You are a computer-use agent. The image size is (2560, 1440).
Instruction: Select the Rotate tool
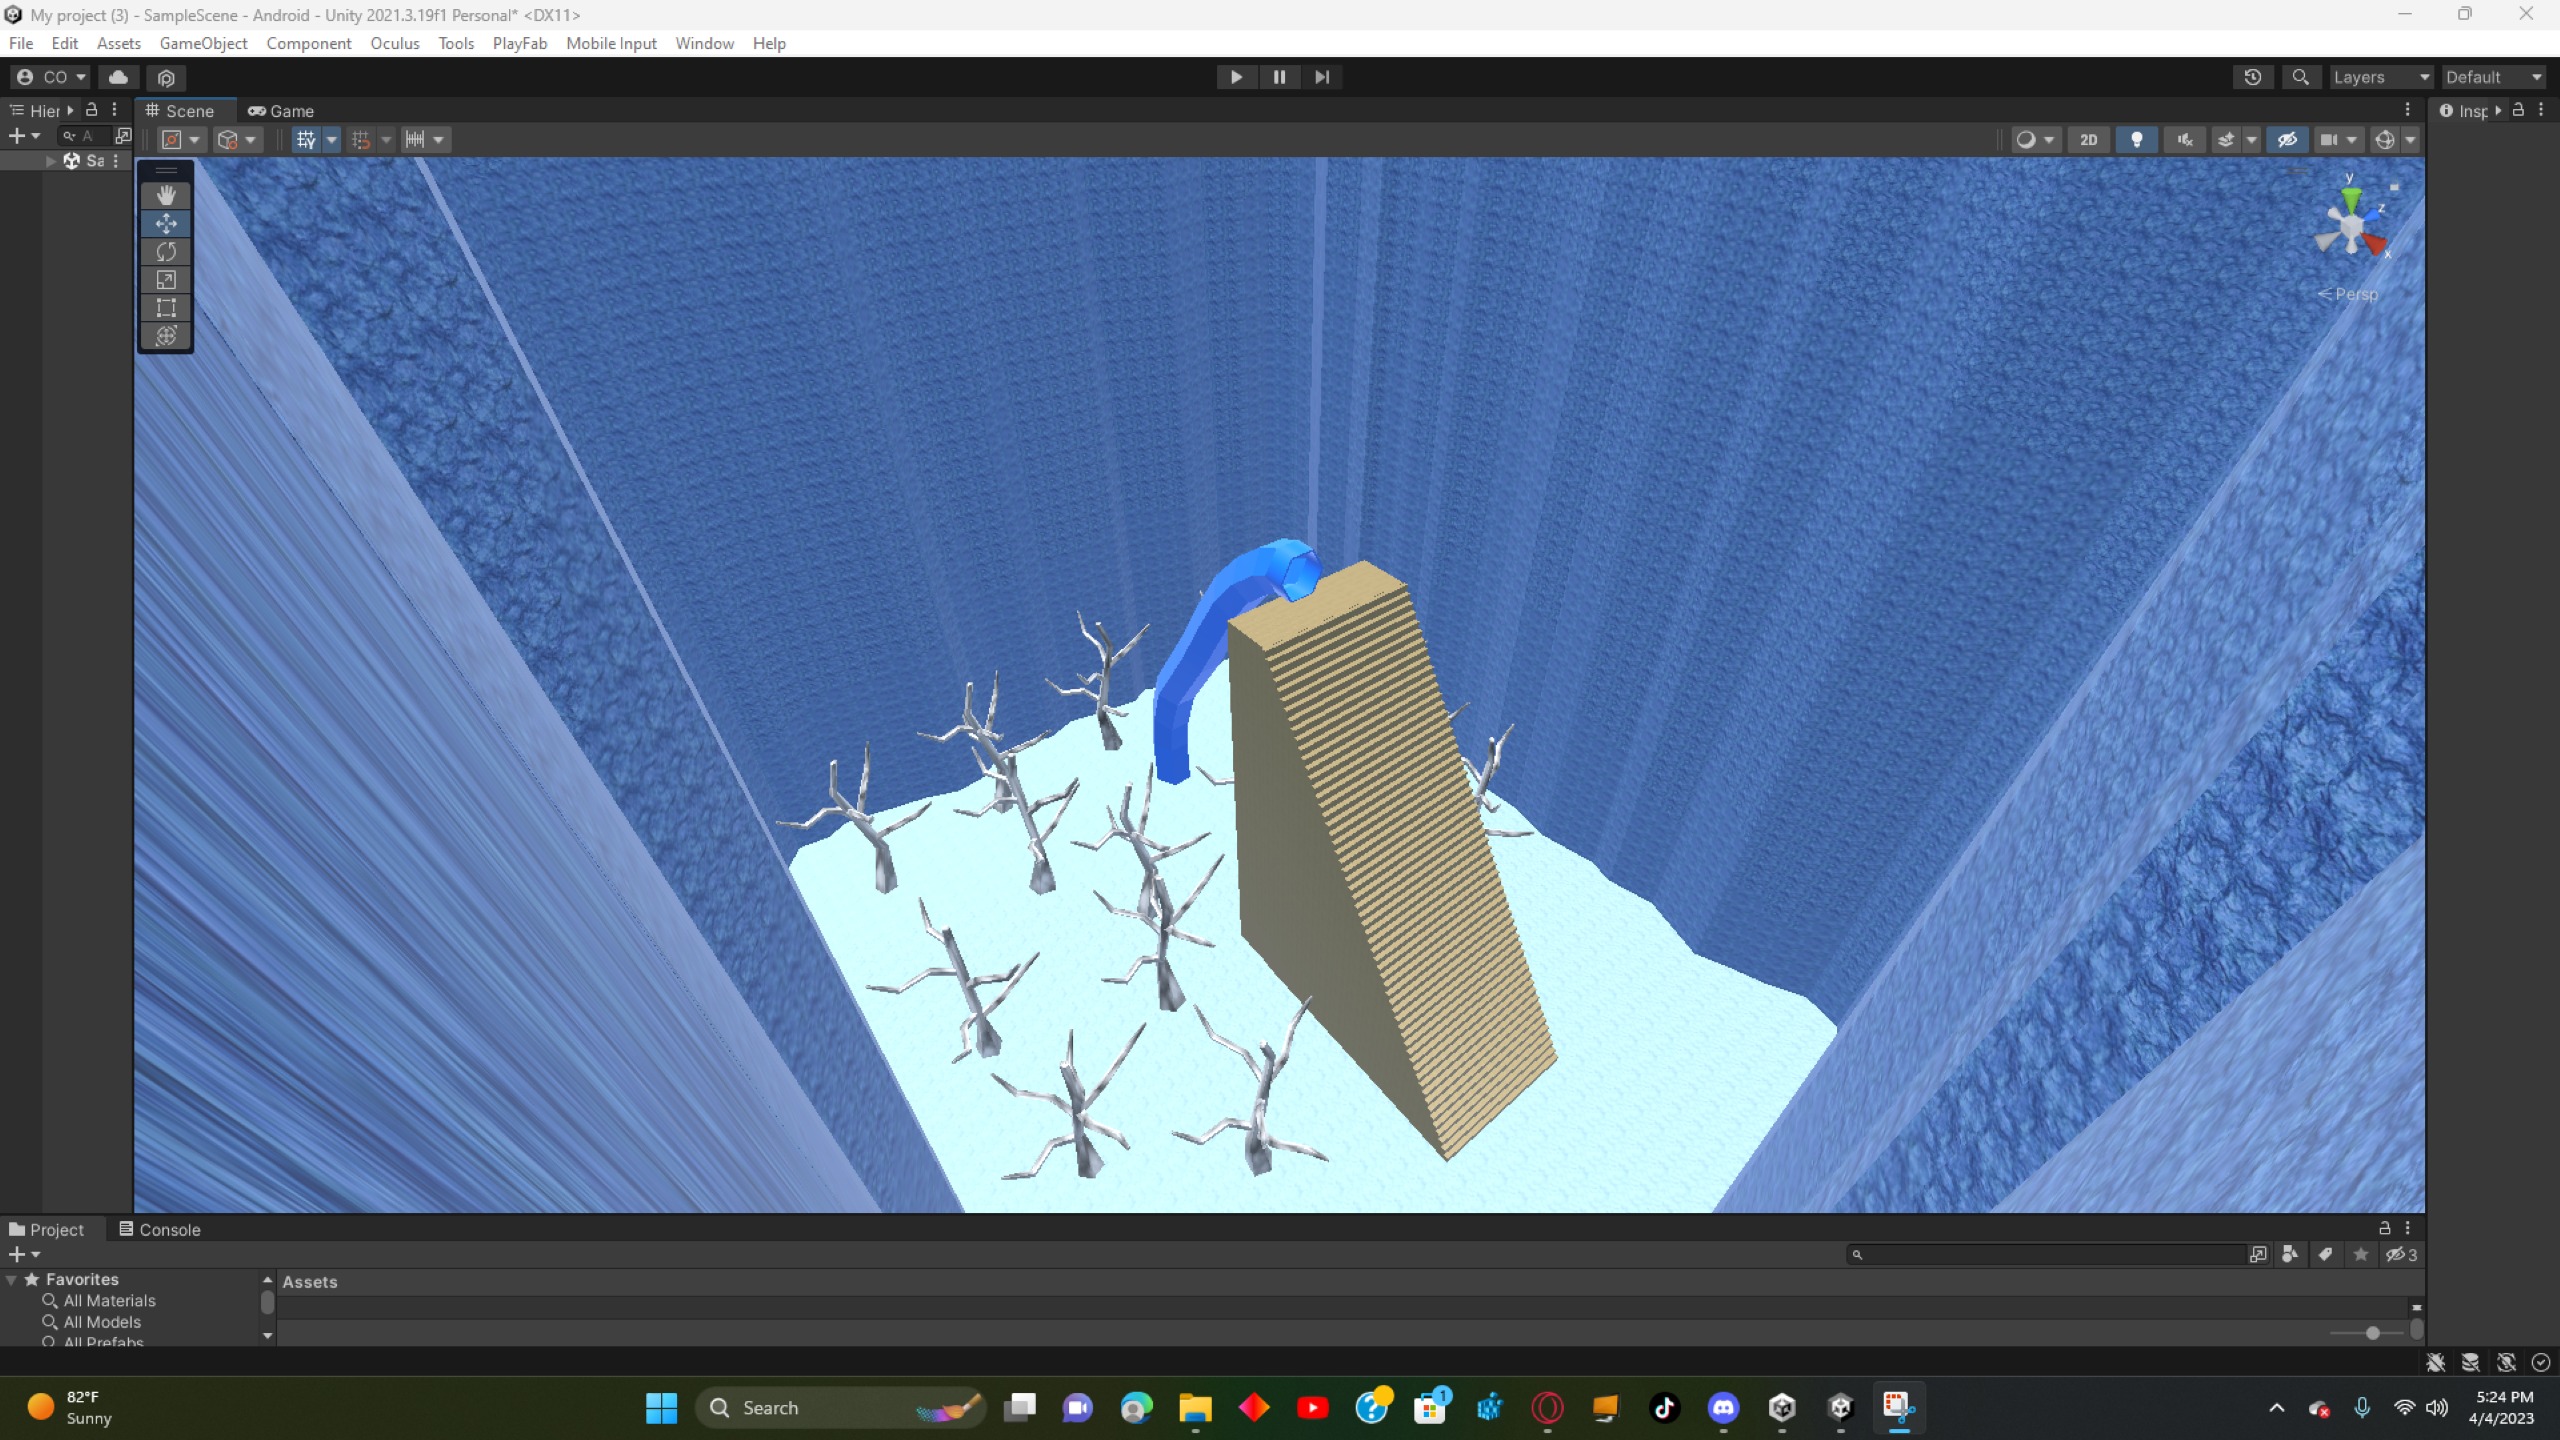166,251
